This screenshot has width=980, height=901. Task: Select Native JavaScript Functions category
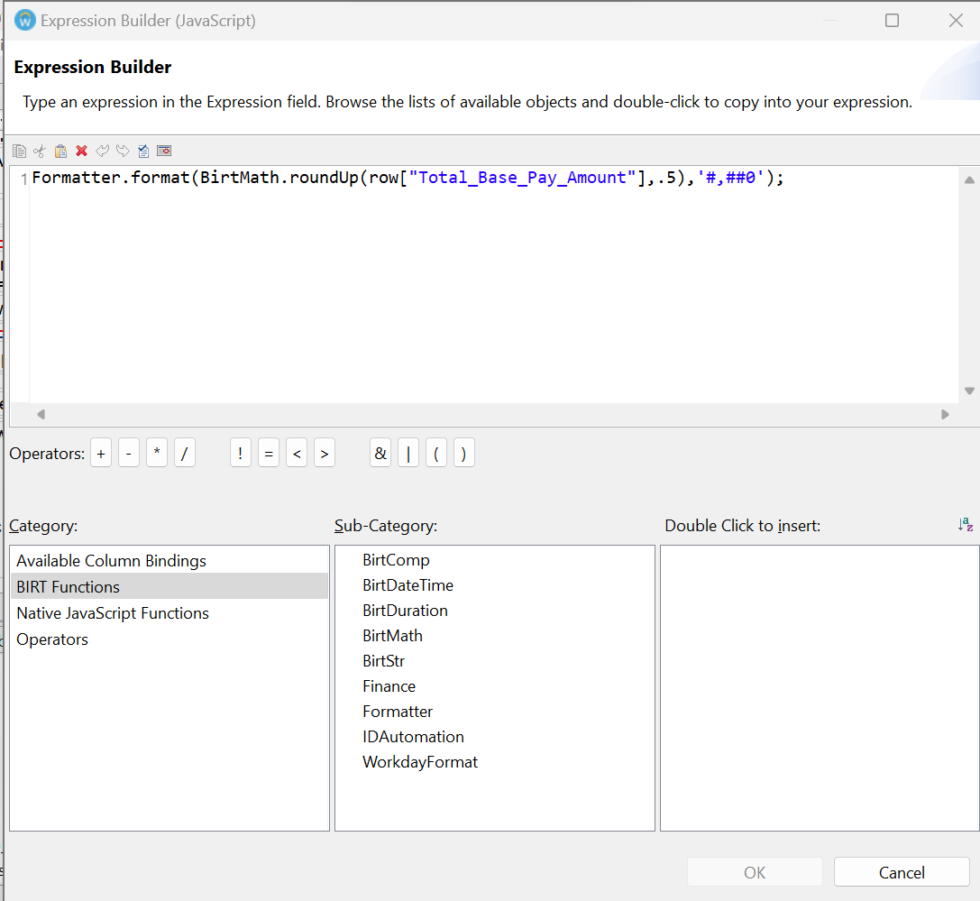[112, 613]
